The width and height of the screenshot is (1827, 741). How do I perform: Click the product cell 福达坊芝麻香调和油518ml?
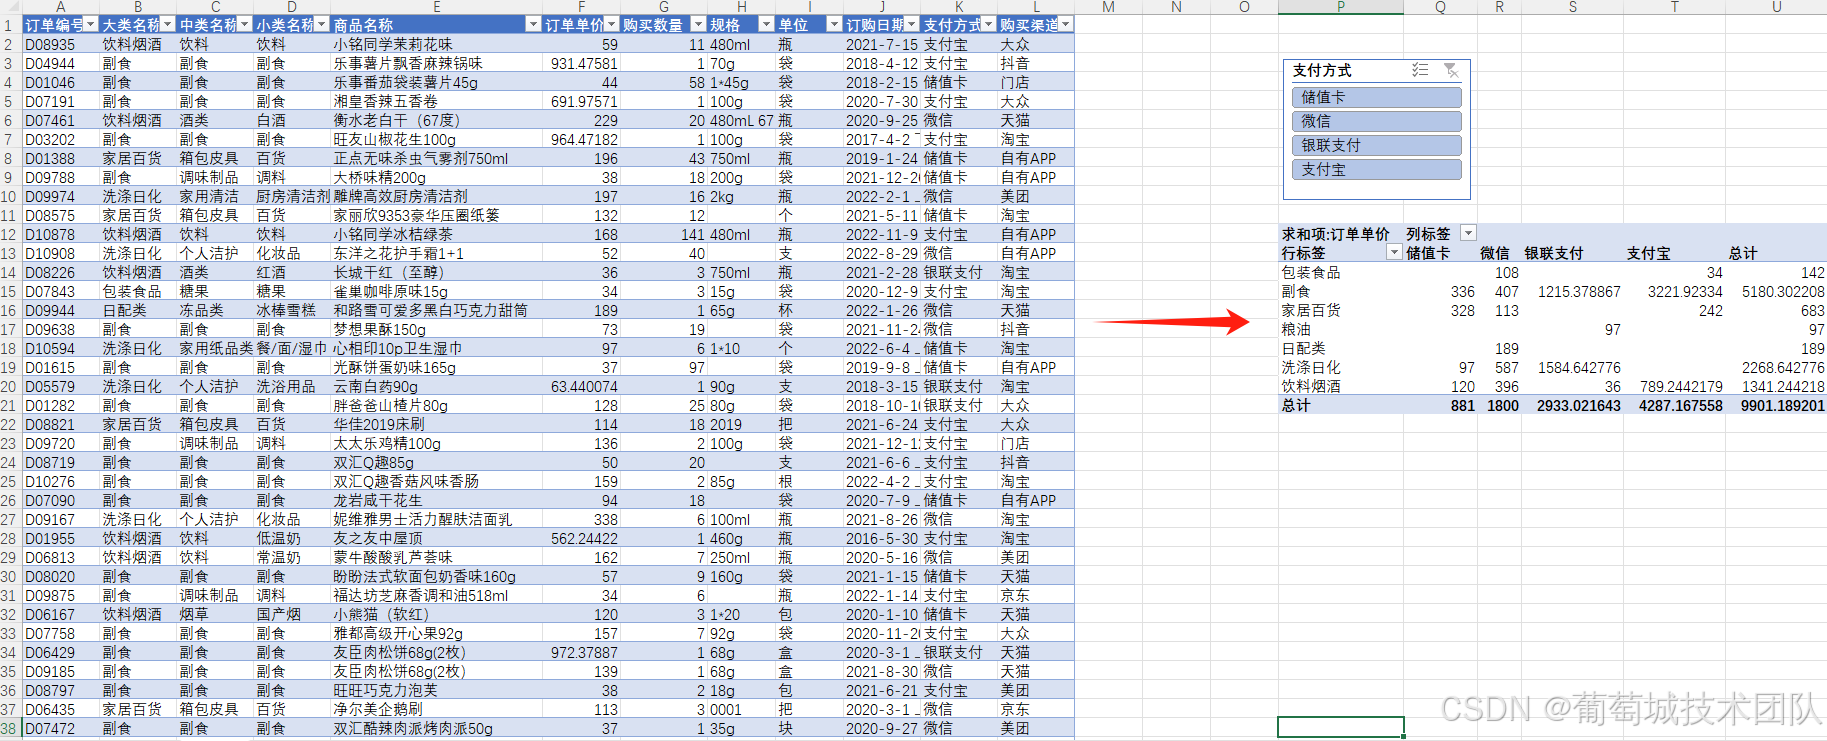point(436,595)
